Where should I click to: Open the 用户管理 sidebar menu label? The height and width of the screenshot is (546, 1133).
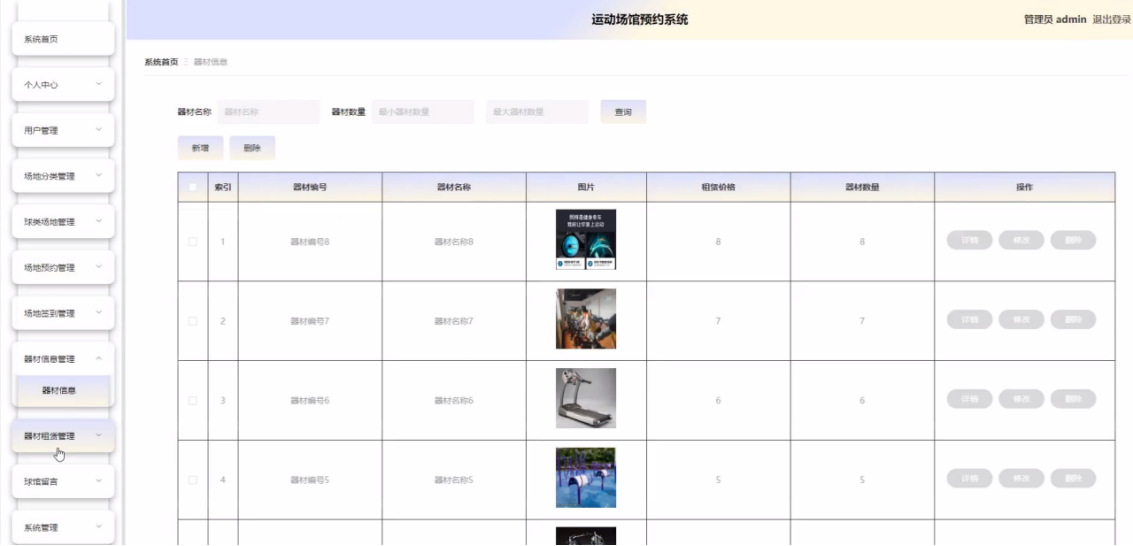[41, 131]
